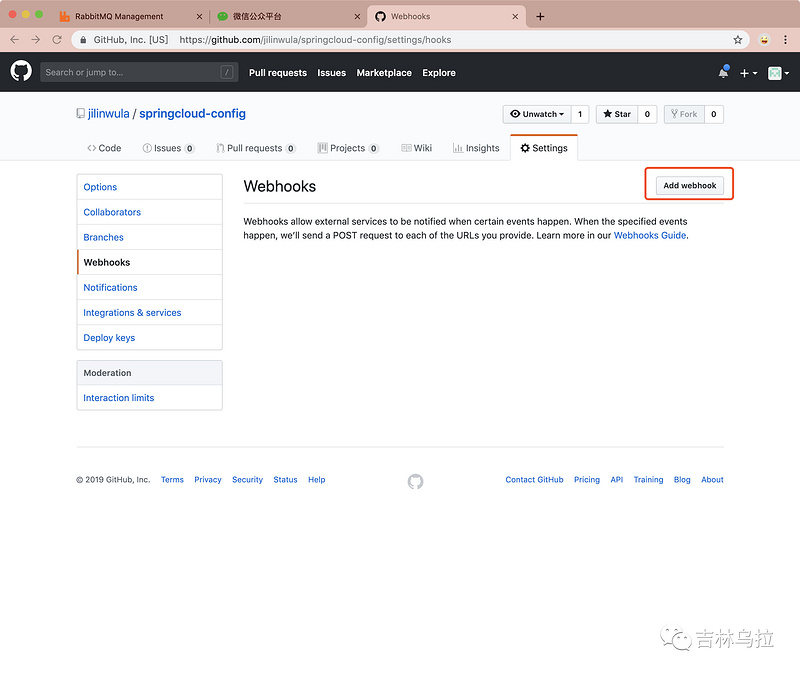The image size is (800, 674).
Task: Click the Add webhook button
Action: point(689,185)
